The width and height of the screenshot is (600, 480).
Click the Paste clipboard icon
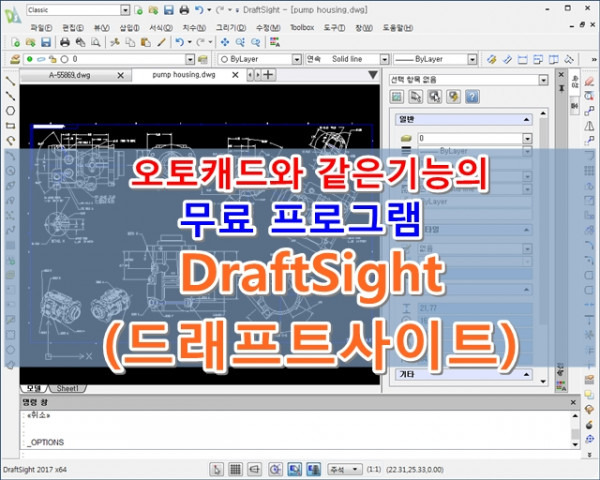(x=145, y=42)
